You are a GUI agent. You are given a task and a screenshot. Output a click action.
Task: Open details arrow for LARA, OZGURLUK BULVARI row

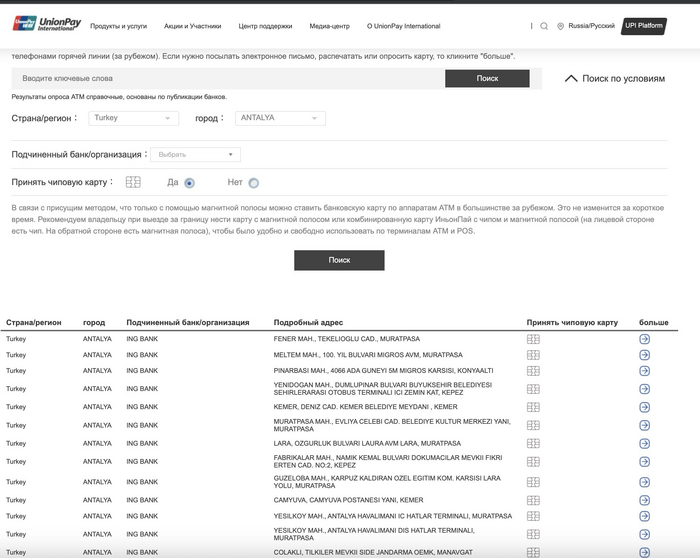coord(644,444)
